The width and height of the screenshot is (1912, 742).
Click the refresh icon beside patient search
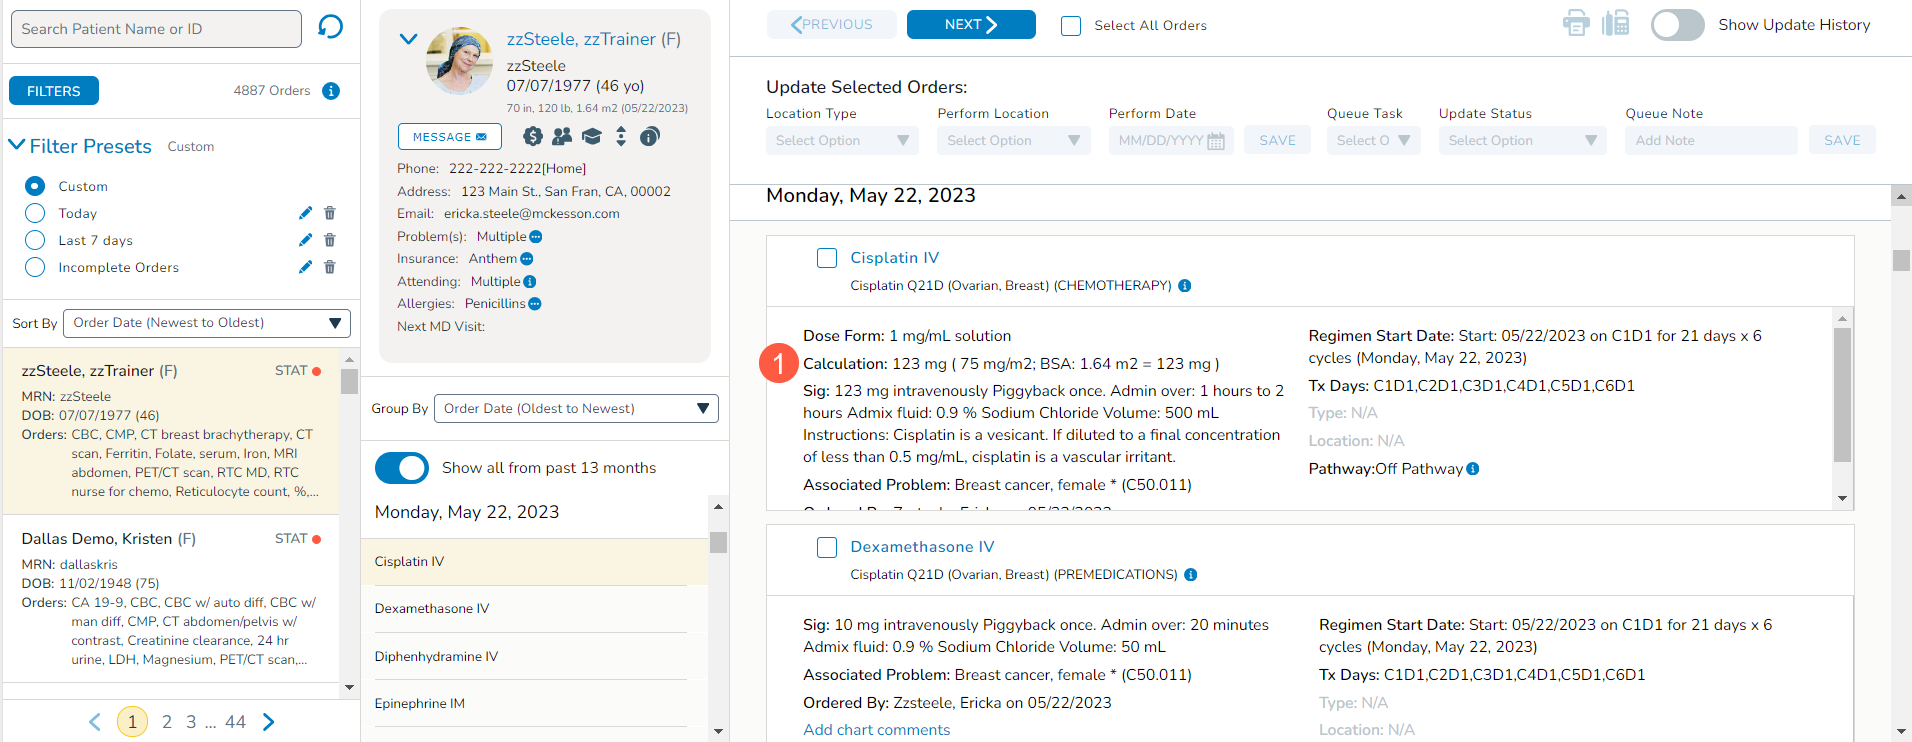point(330,27)
